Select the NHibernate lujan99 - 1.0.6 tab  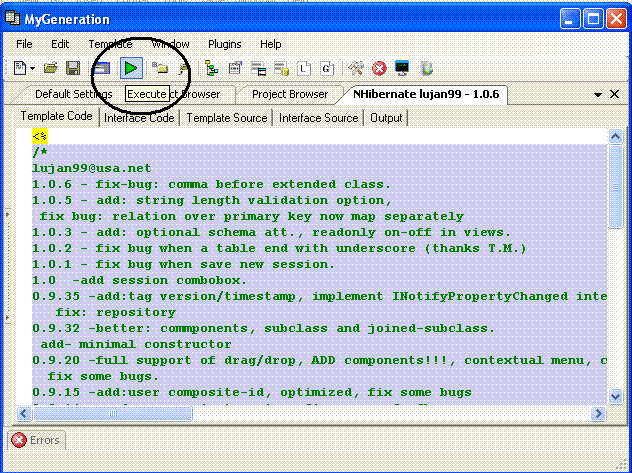coord(426,94)
